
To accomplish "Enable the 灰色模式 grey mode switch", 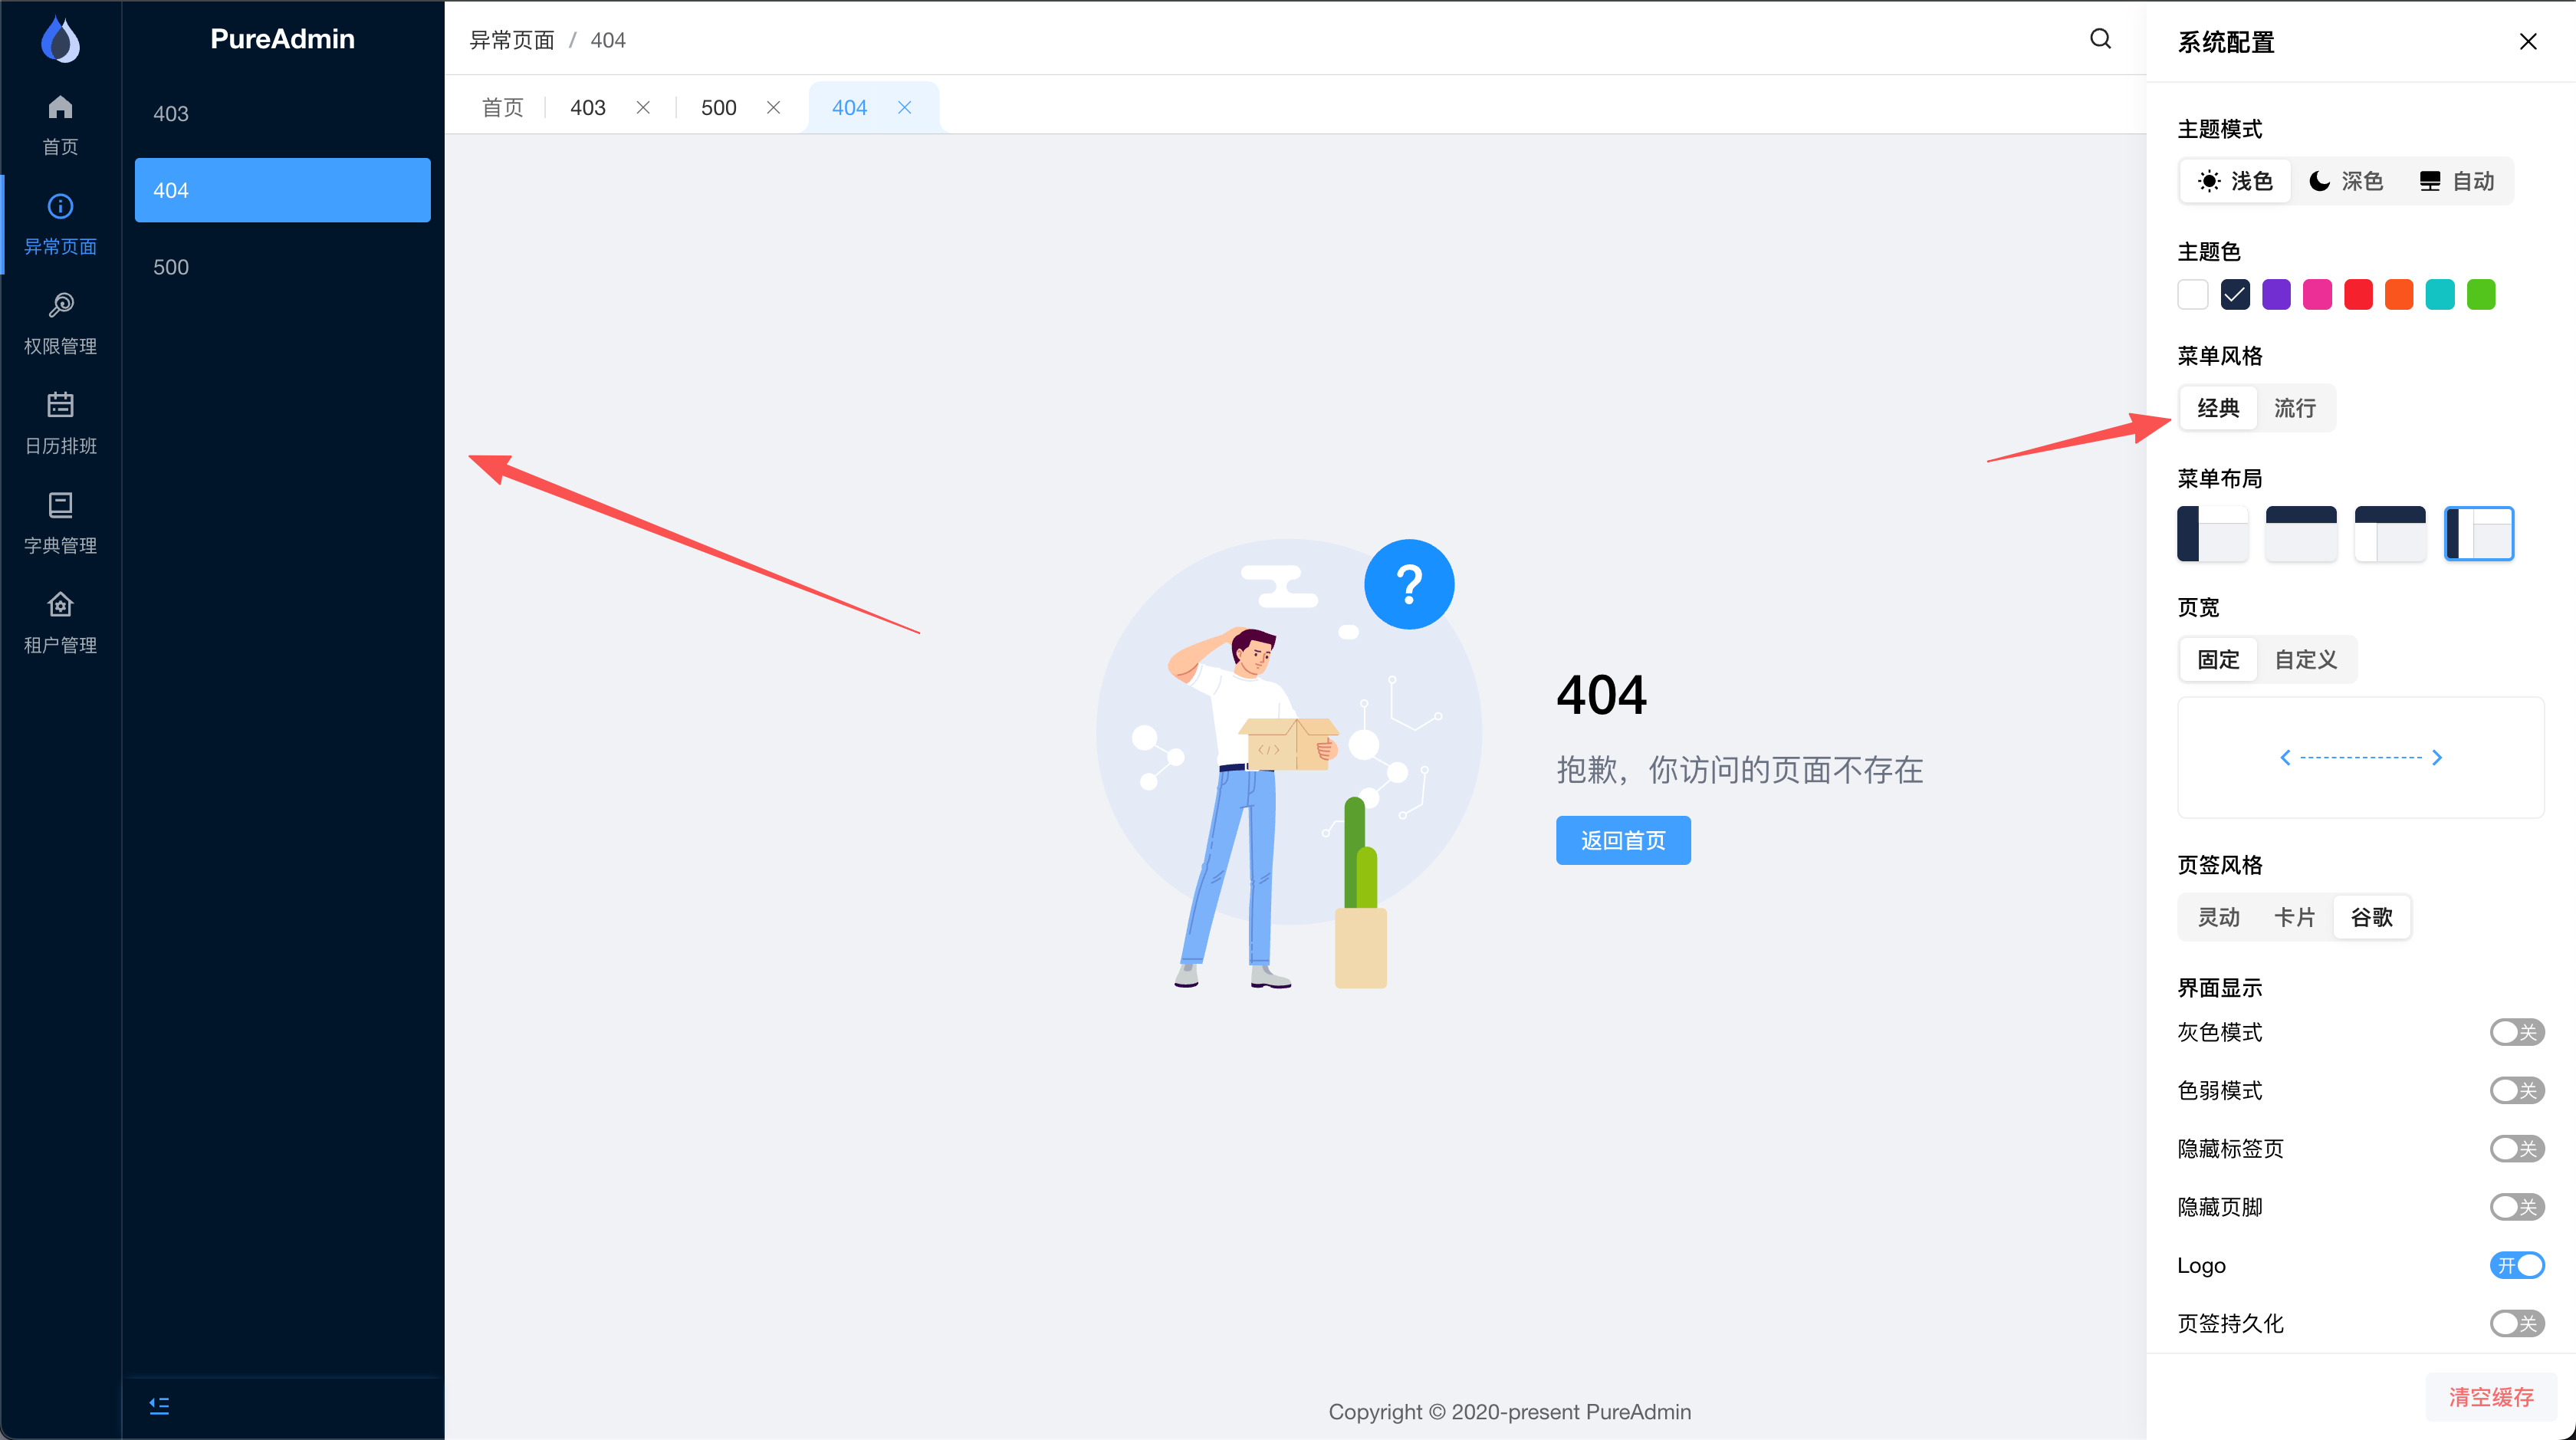I will (x=2516, y=1032).
